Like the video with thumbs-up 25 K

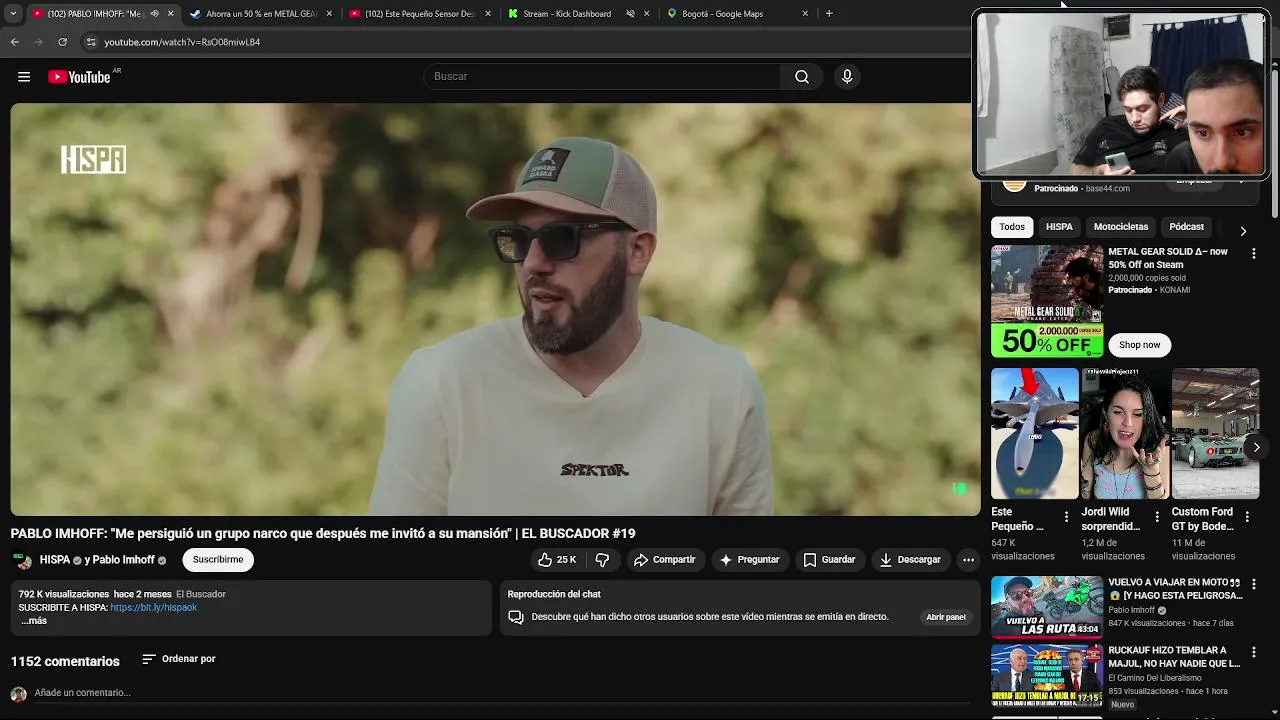[x=557, y=560]
